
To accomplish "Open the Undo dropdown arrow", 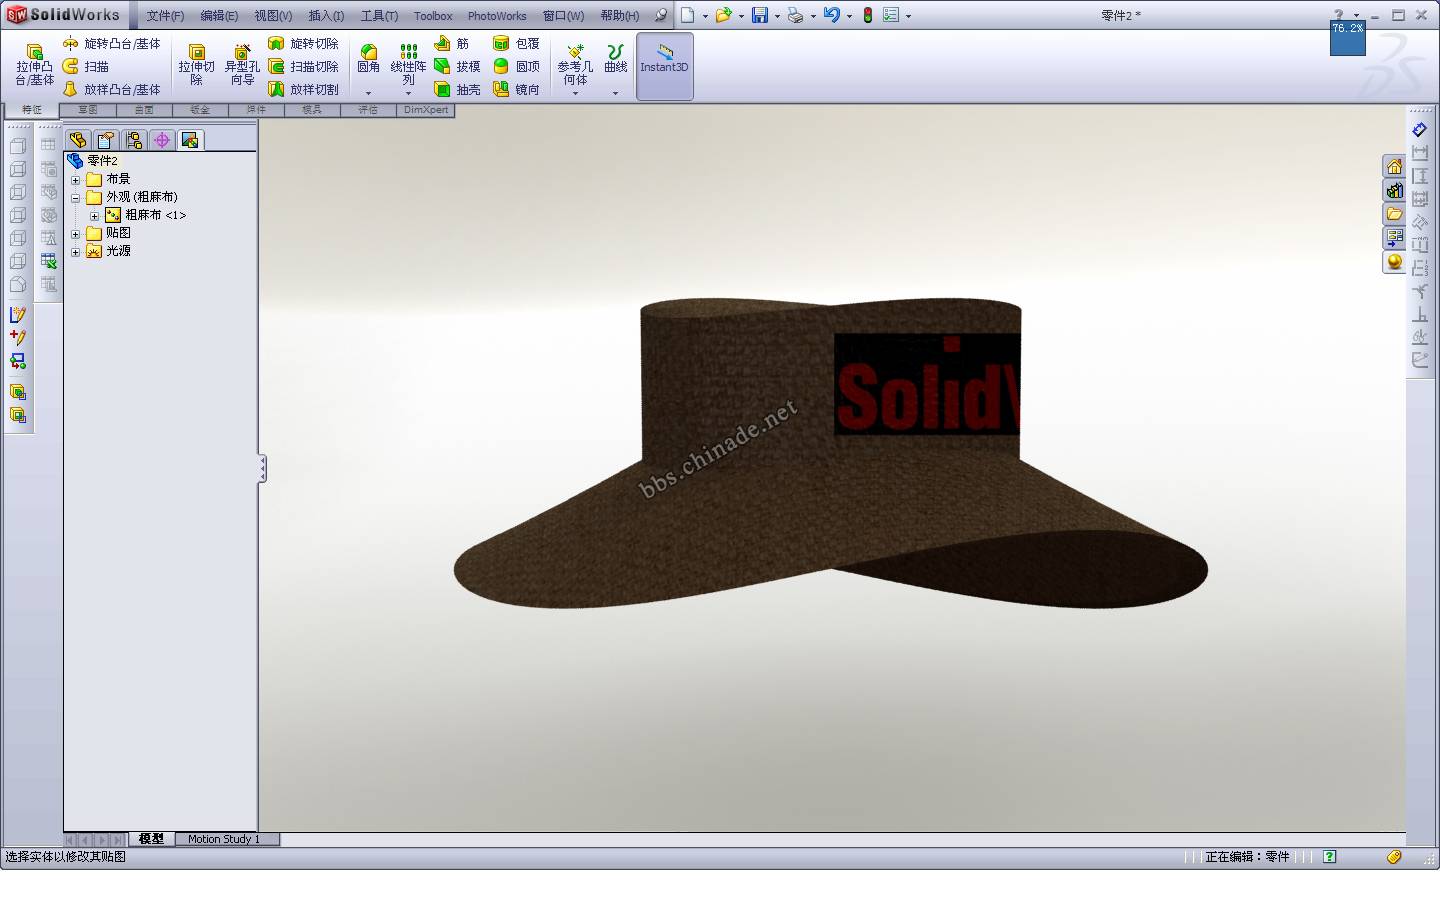I will 849,16.
